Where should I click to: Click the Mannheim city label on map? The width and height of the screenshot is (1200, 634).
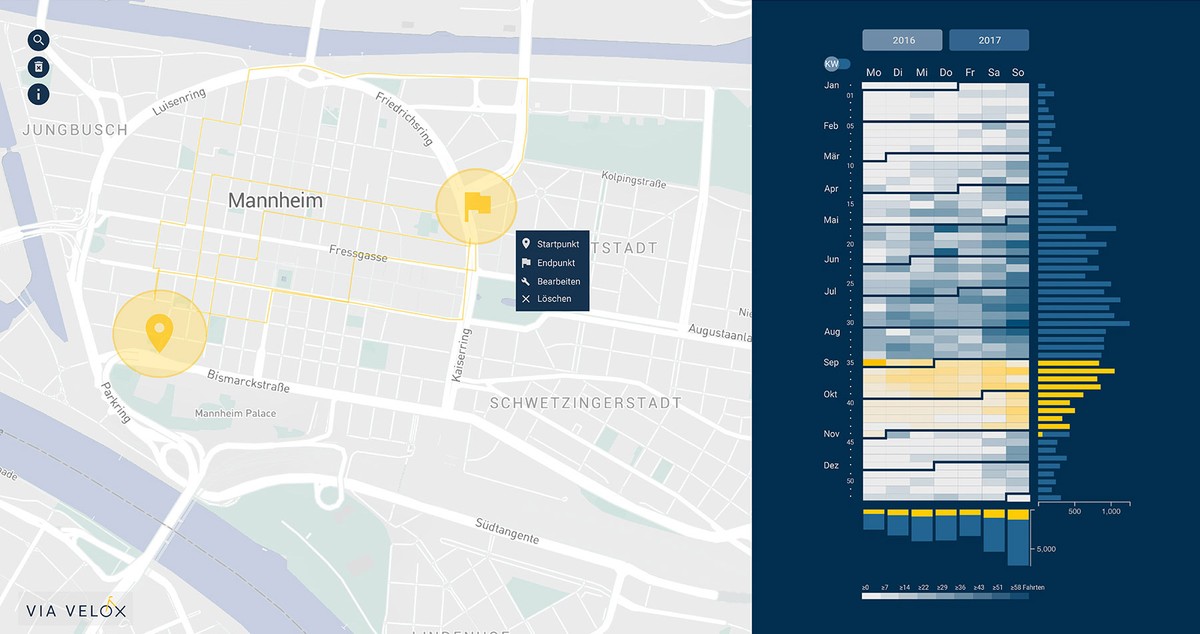tap(275, 200)
